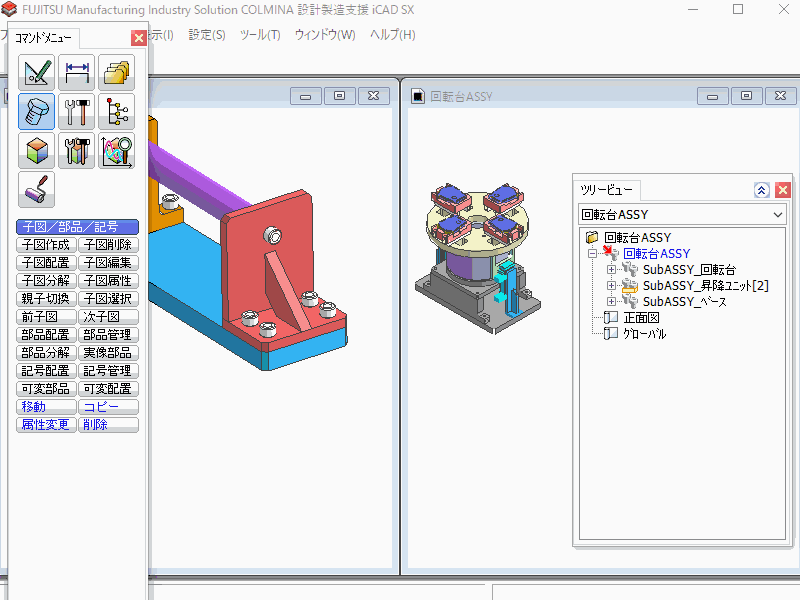This screenshot has width=800, height=600.
Task: Open the hierarchy tree structure icon
Action: click(117, 111)
